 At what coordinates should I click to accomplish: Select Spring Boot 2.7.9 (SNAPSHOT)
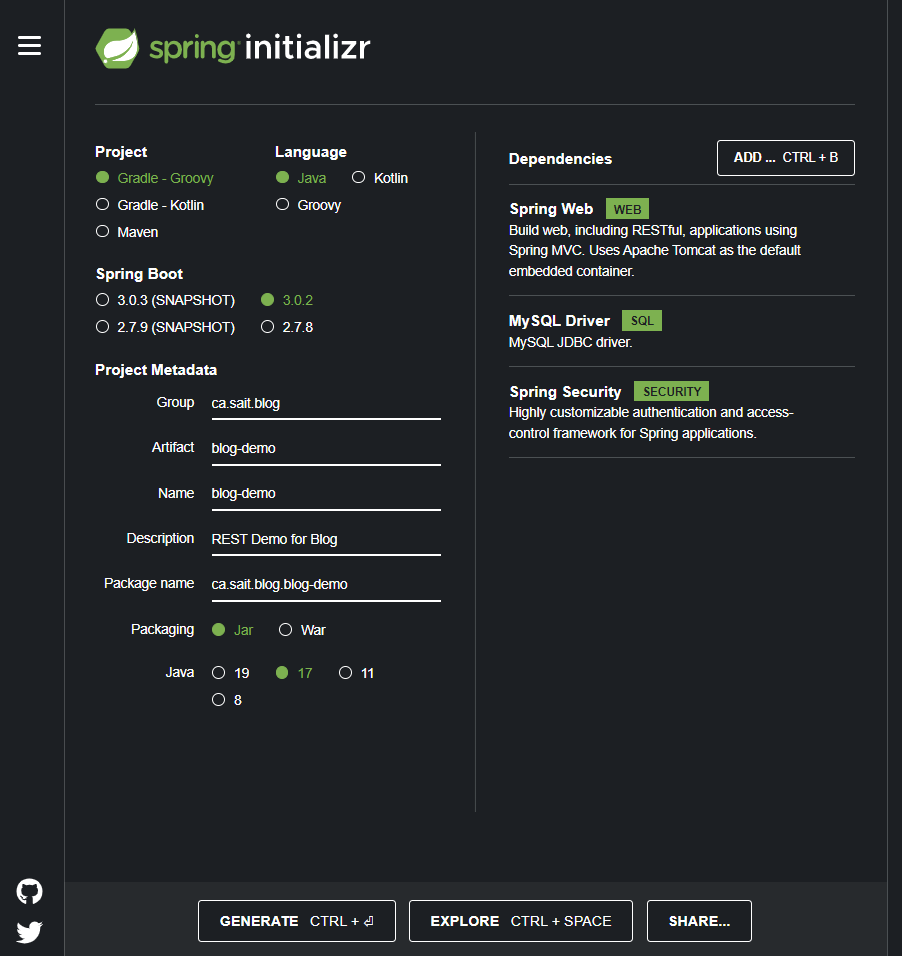(165, 327)
